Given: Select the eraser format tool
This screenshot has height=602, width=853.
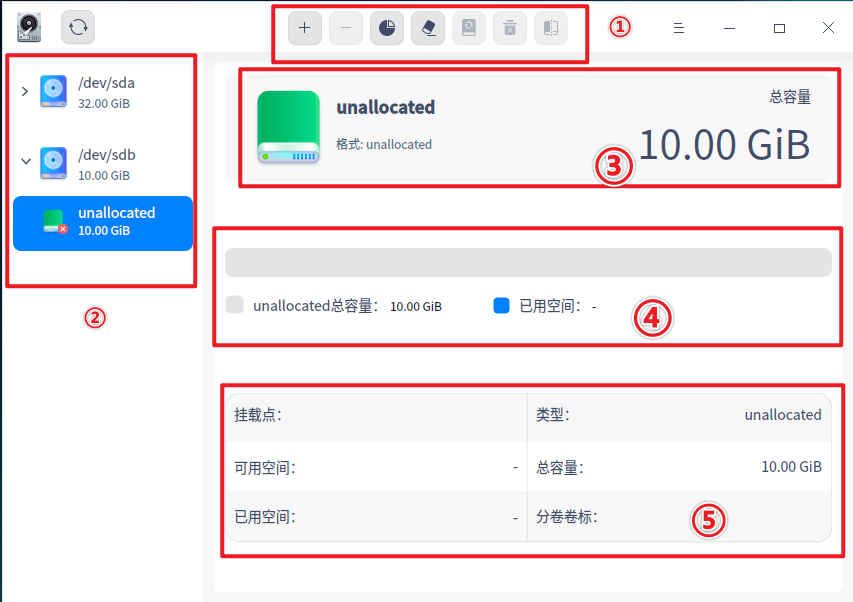Looking at the screenshot, I should pos(428,29).
